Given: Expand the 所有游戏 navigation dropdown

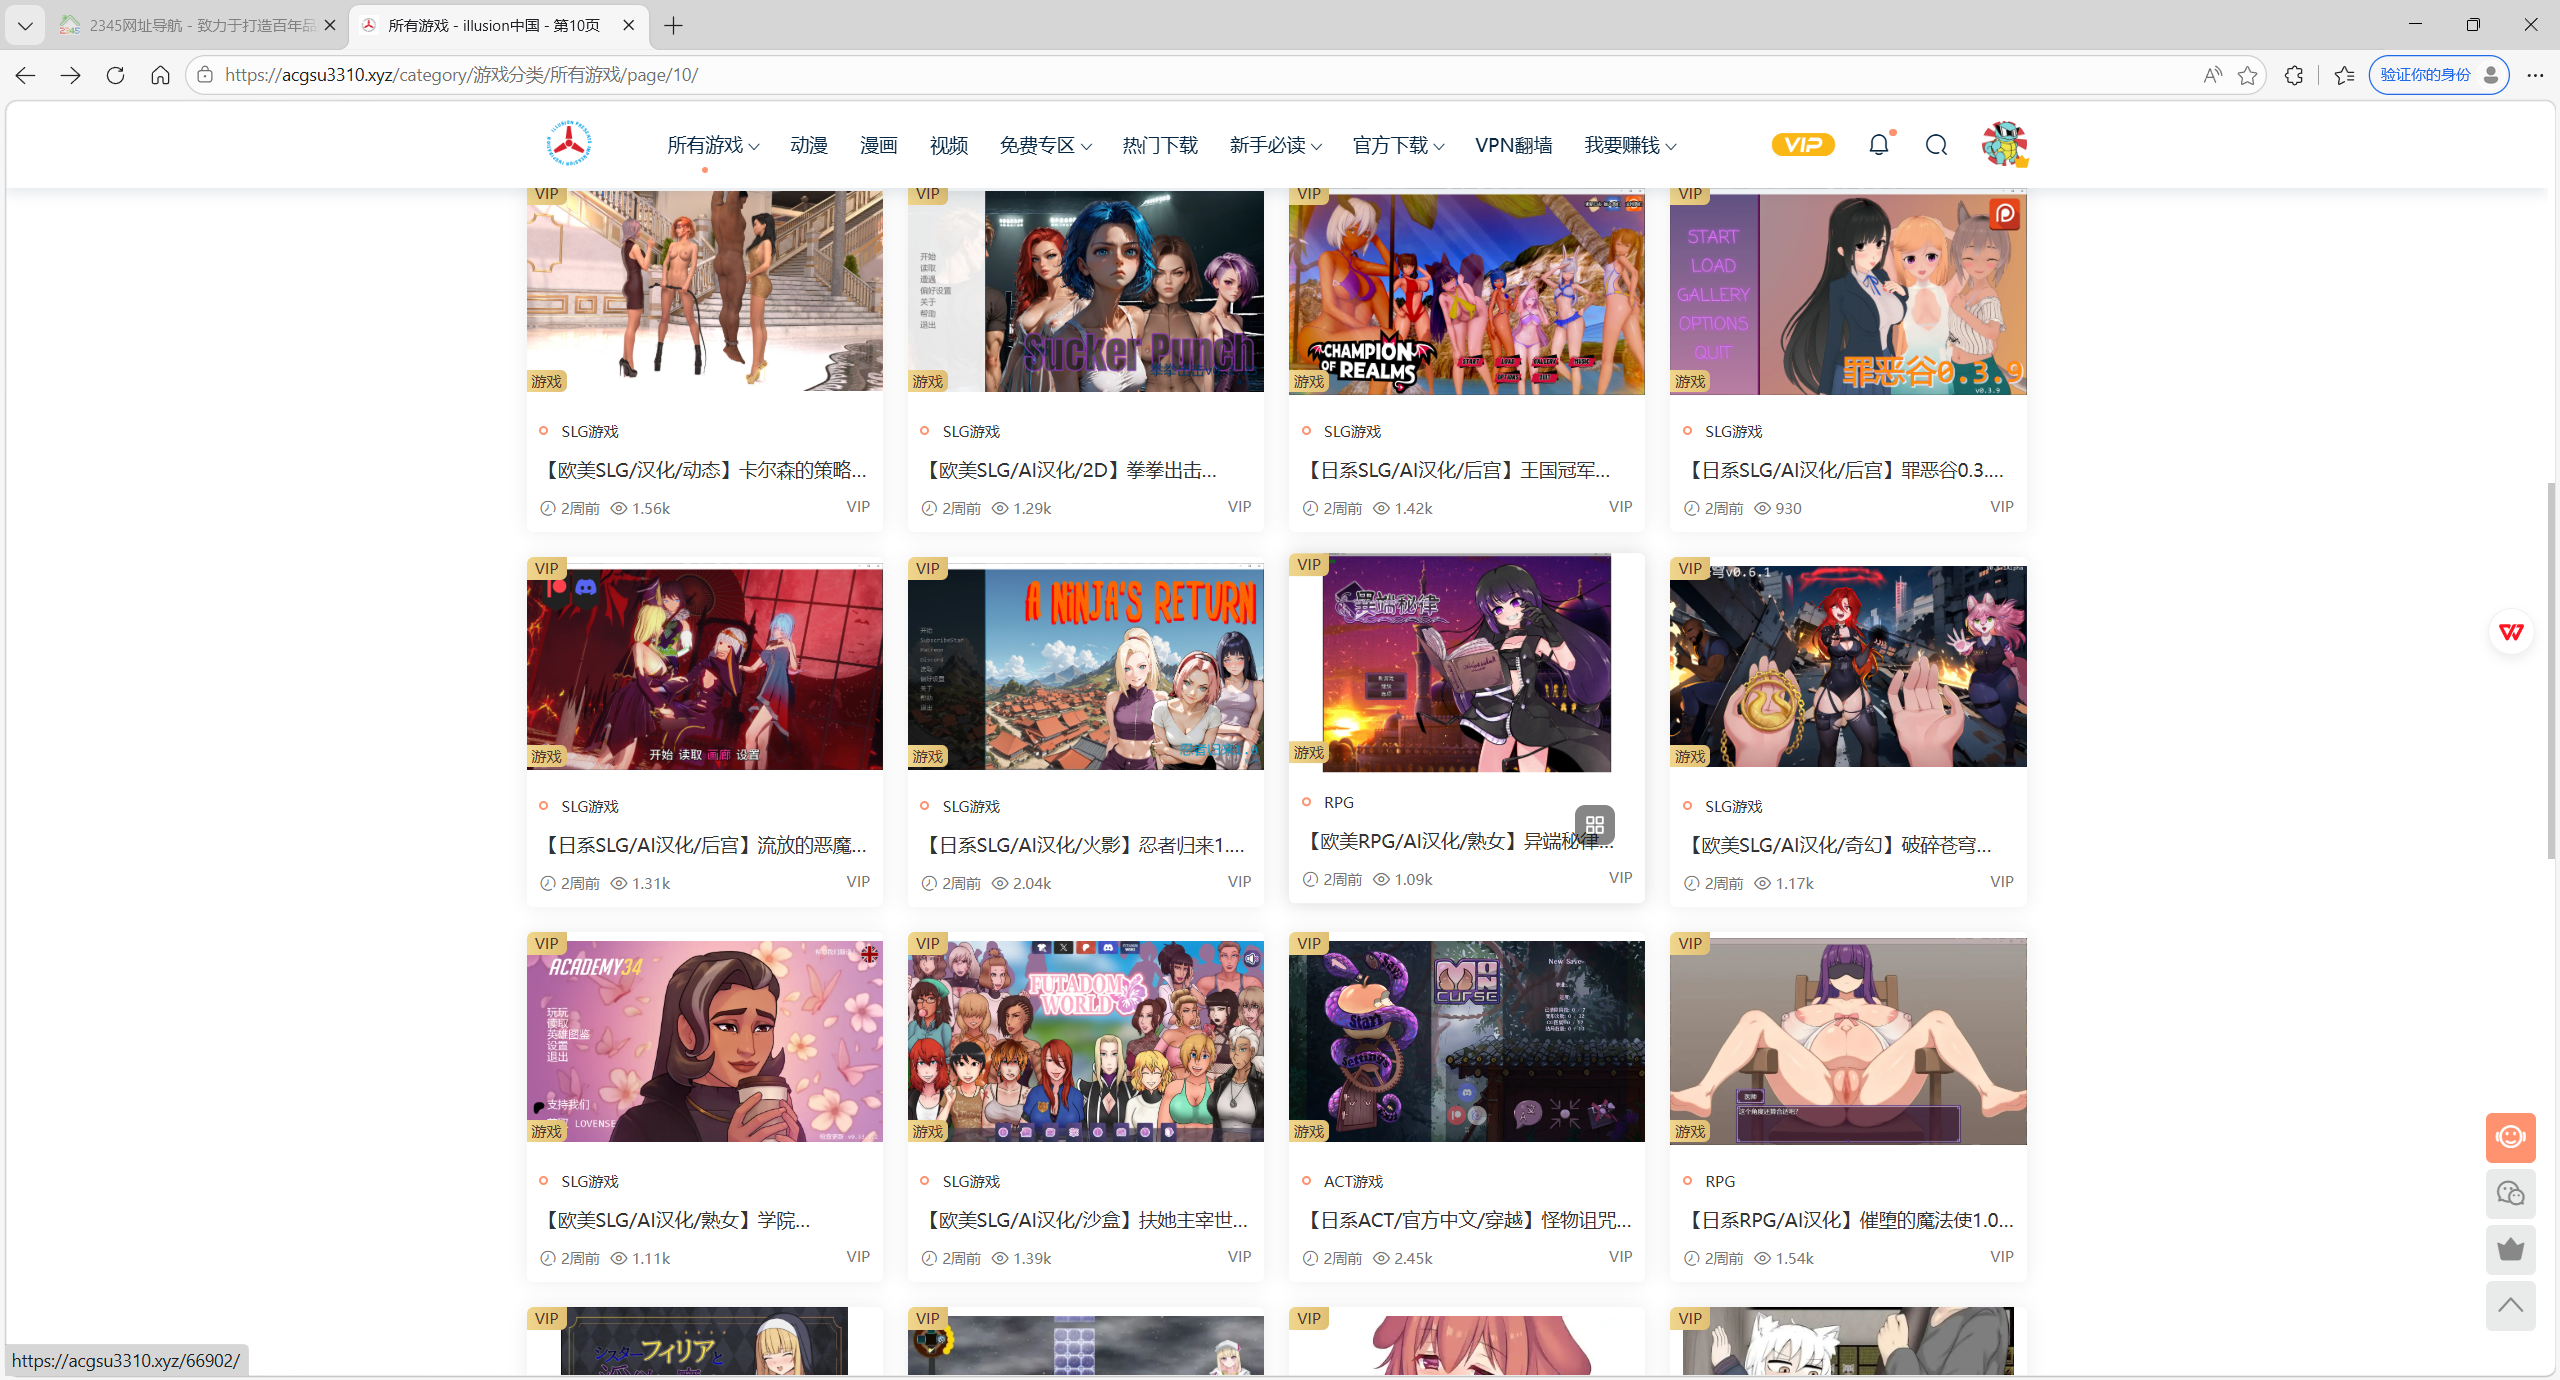Looking at the screenshot, I should (713, 145).
